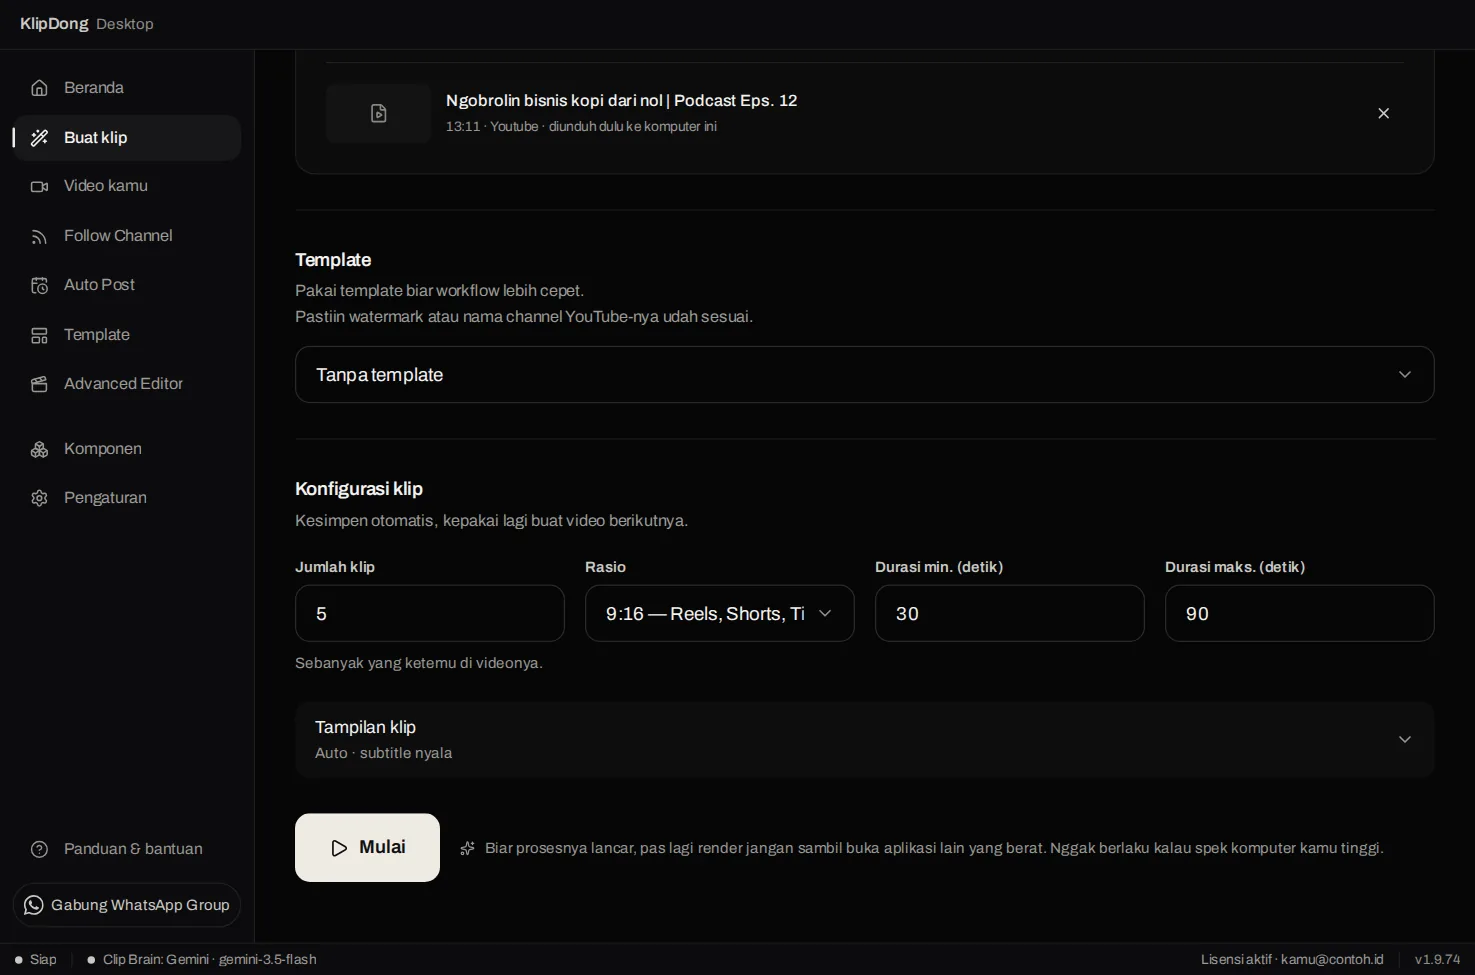This screenshot has height=975, width=1475.
Task: Click the Buat klip magic wand icon
Action: 39,138
